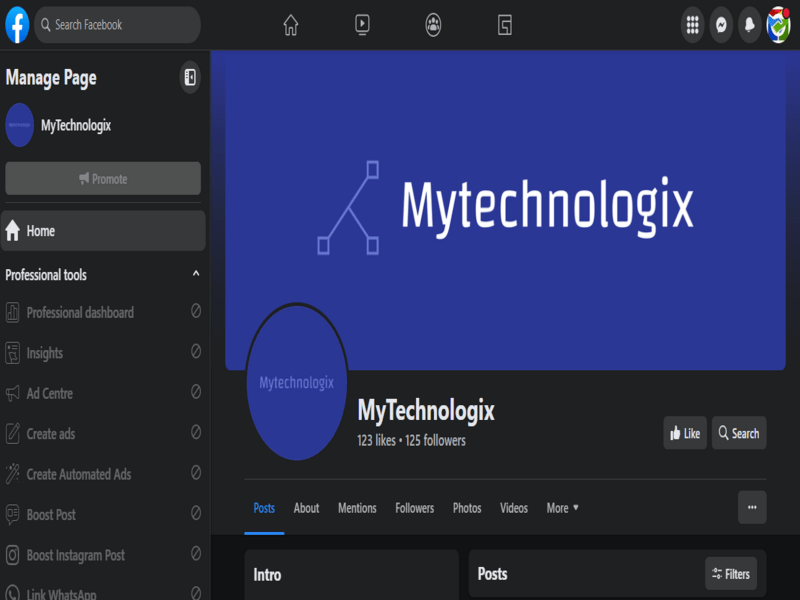Image resolution: width=800 pixels, height=600 pixels.
Task: Click the Like button on the page
Action: (x=685, y=433)
